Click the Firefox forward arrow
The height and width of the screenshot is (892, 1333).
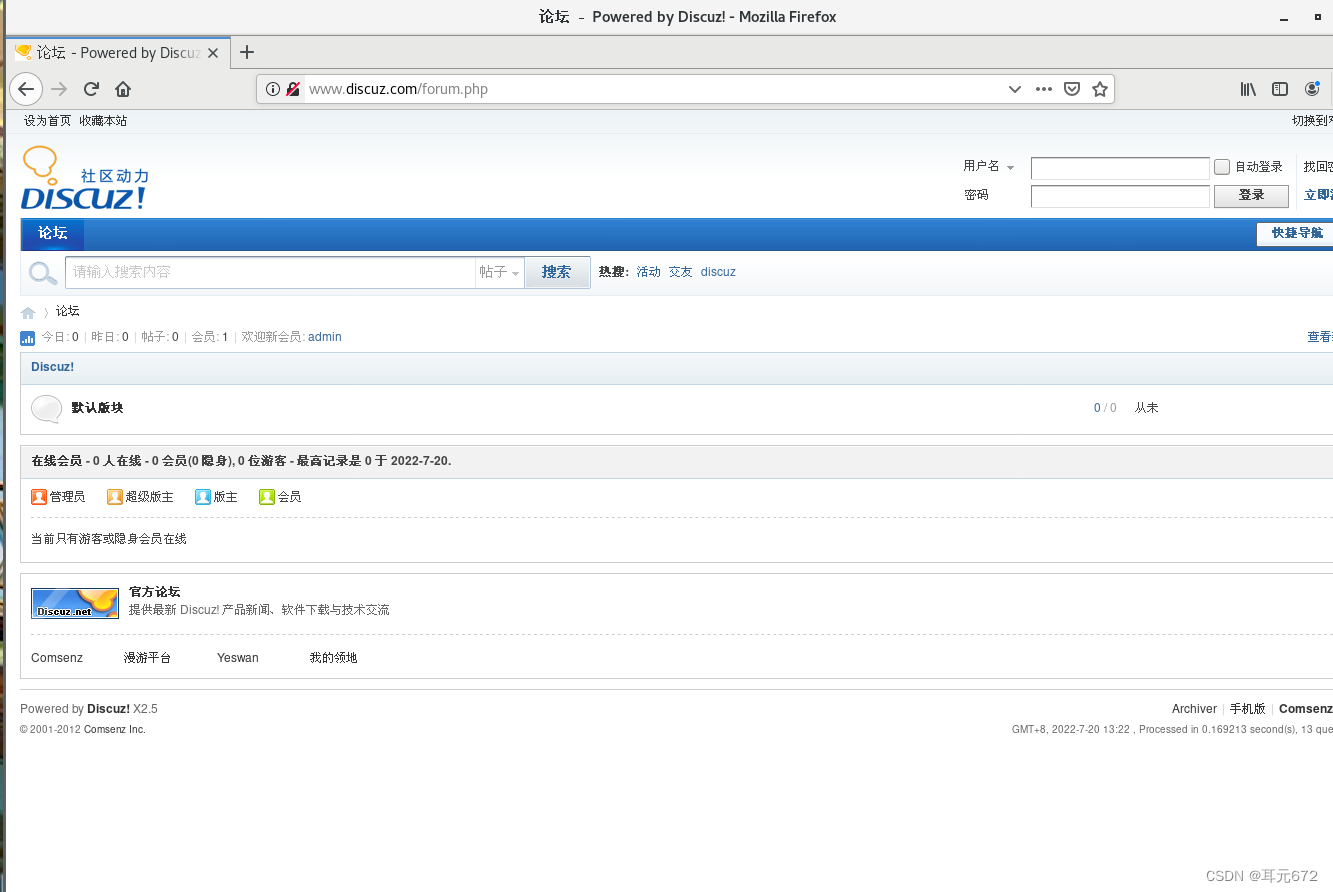point(59,89)
